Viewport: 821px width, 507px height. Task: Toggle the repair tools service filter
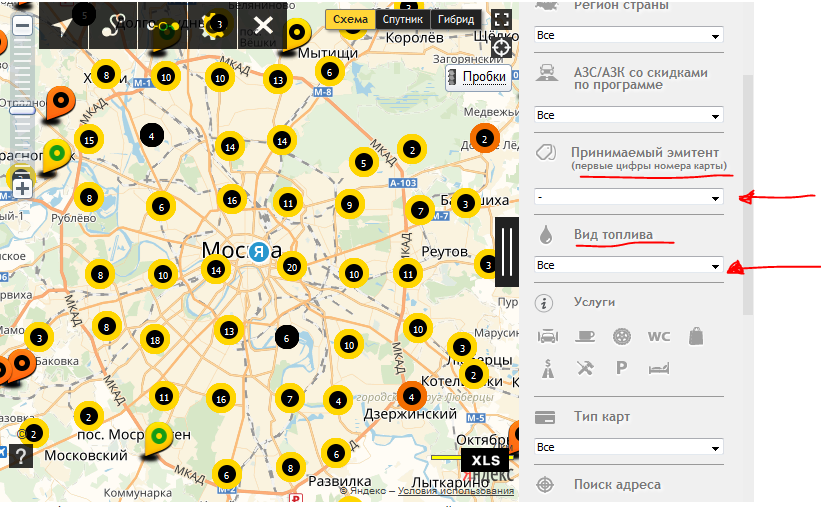click(585, 368)
